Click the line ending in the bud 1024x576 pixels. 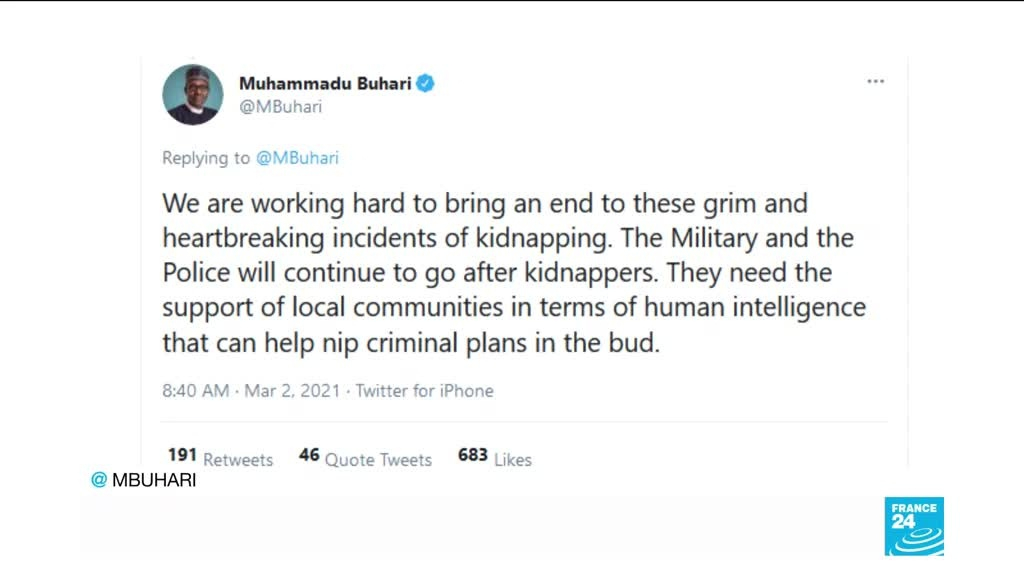412,341
